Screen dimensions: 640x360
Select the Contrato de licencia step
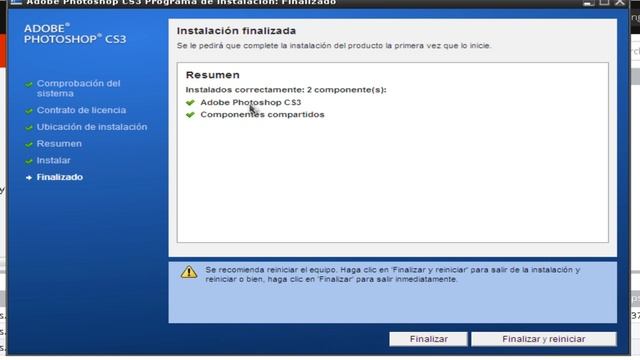(81, 110)
